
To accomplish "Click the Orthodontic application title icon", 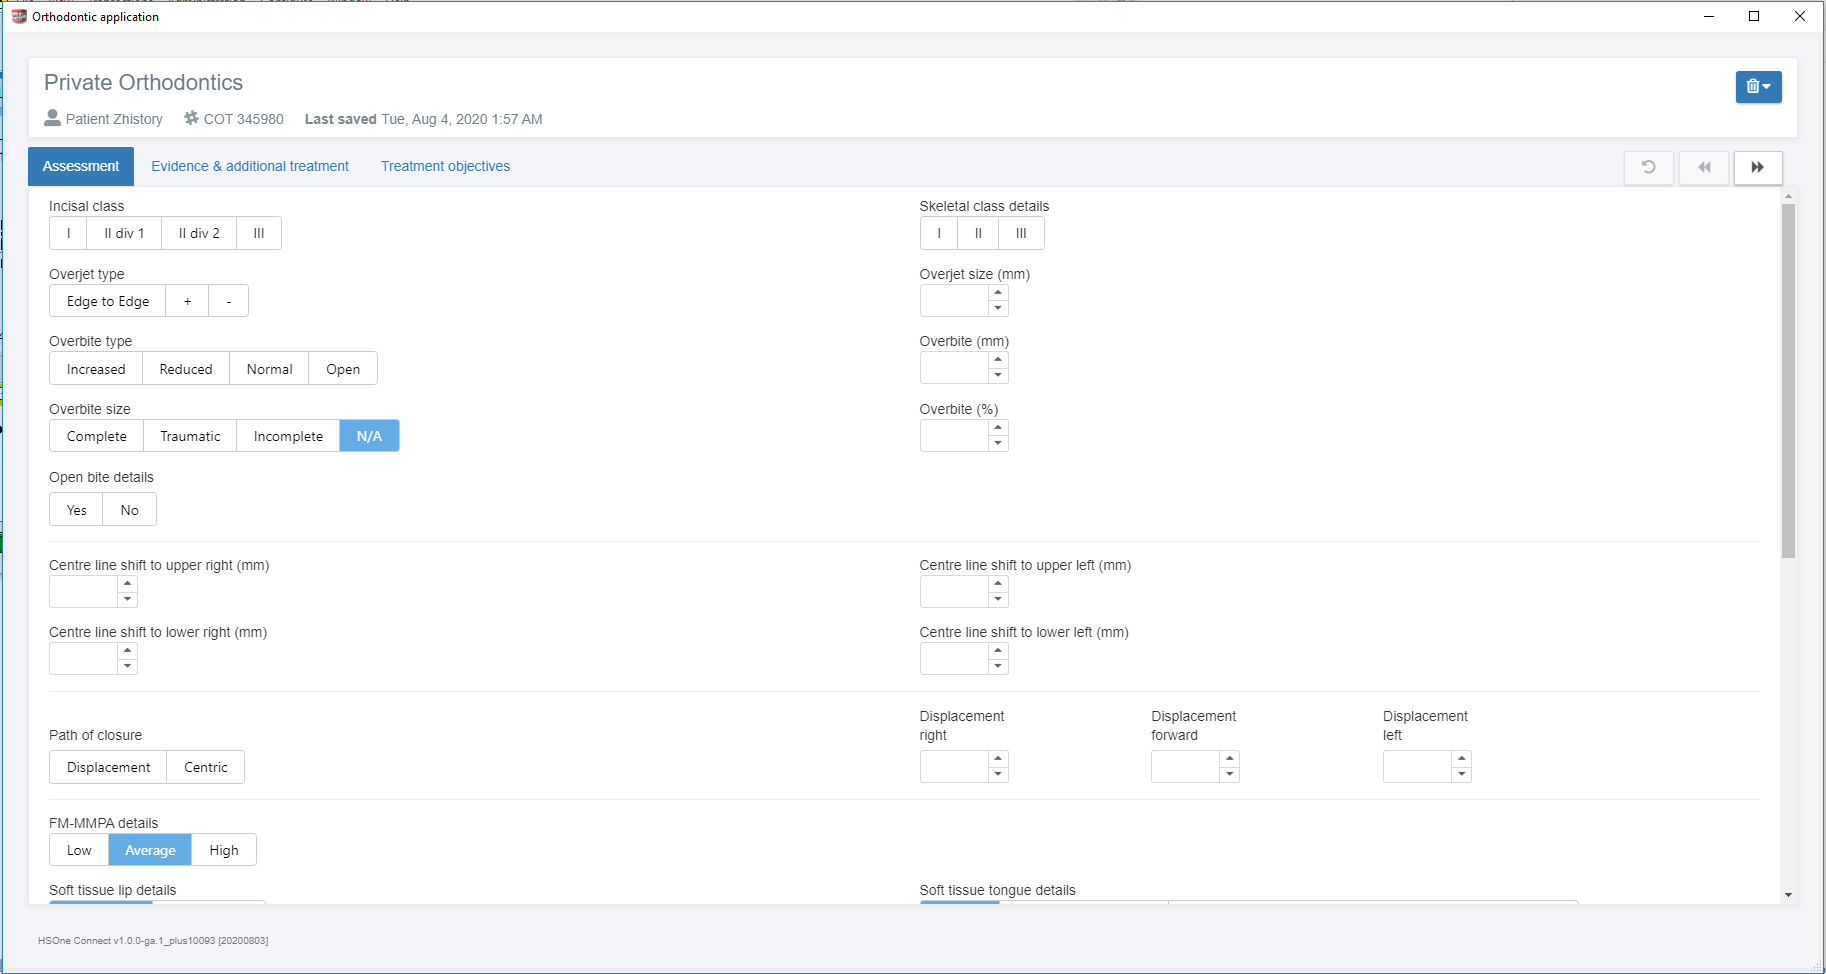I will [19, 16].
